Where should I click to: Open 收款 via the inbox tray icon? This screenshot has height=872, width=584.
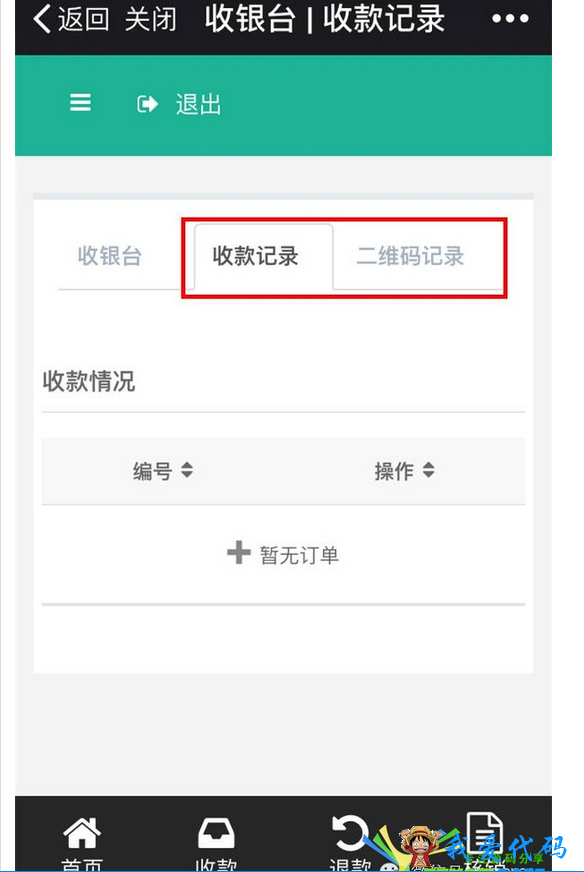(216, 833)
